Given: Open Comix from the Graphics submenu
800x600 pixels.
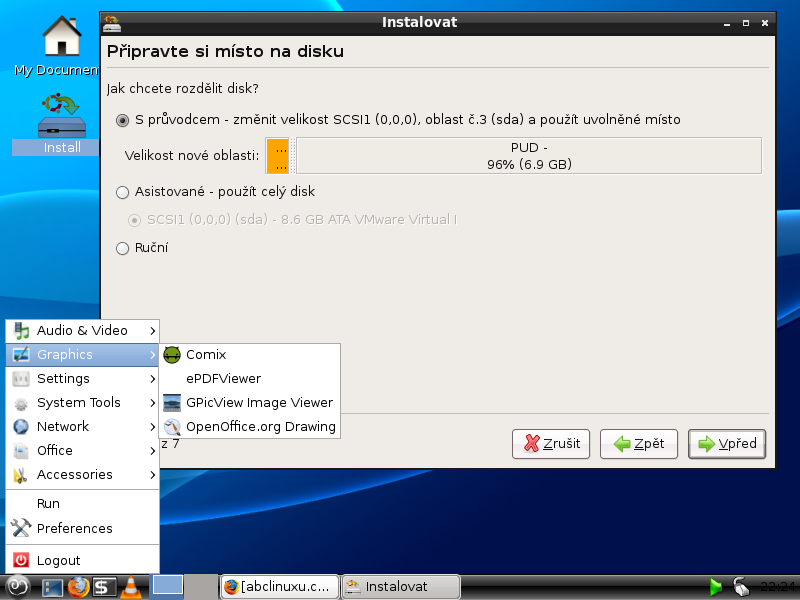Looking at the screenshot, I should [250, 355].
